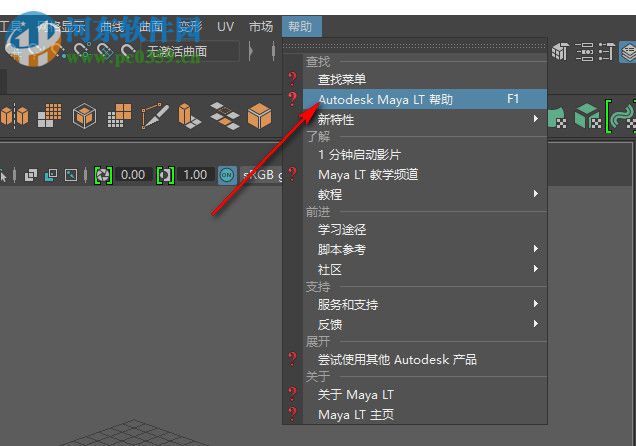Toggle the Channel Box layers icon
Screen dimensions: 636x446
coord(628,52)
